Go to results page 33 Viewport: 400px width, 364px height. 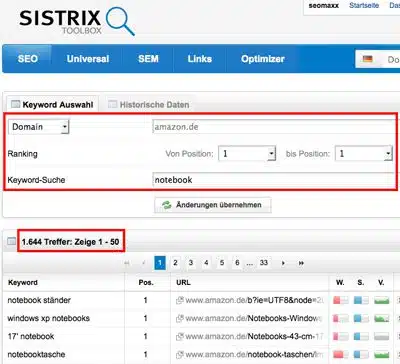click(x=264, y=263)
